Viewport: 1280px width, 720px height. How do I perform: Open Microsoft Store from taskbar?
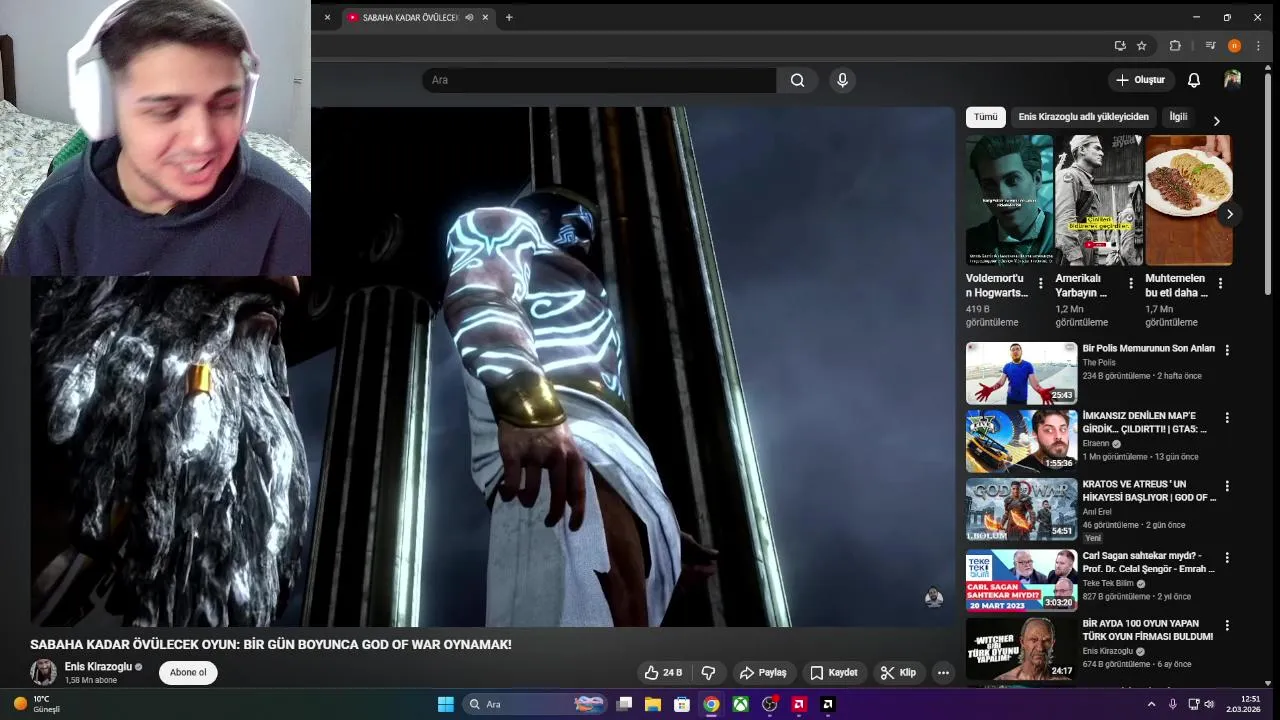(x=682, y=704)
